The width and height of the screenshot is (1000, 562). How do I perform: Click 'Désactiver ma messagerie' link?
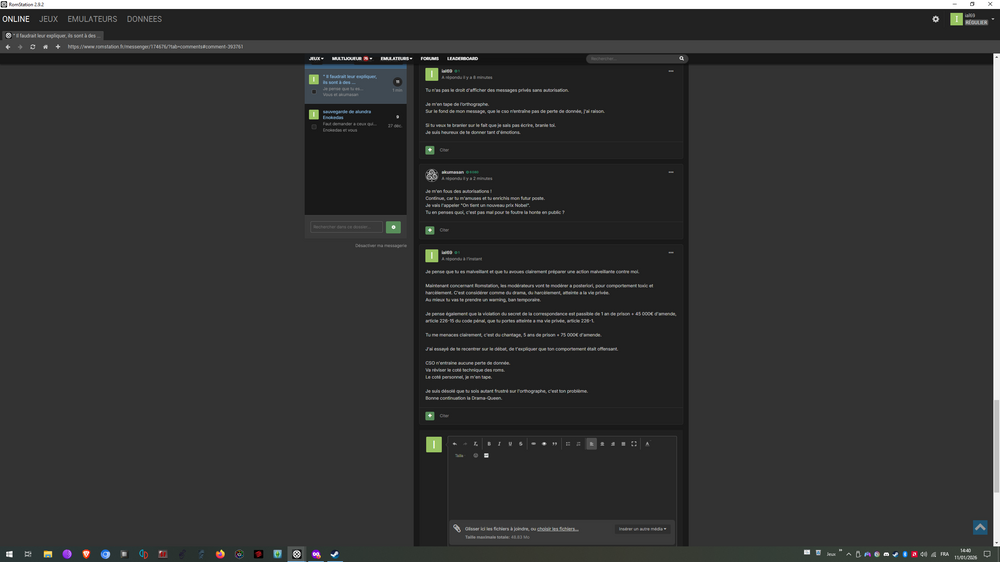(x=381, y=245)
